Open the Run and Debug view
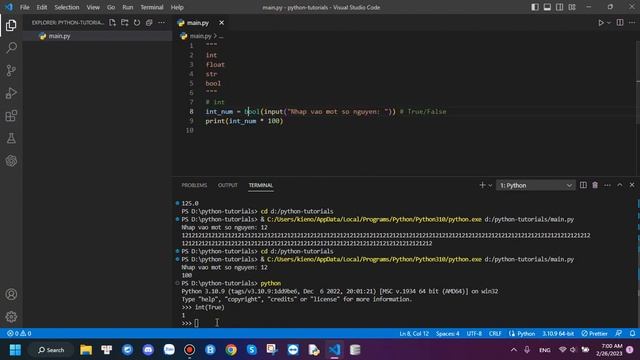Viewport: 640px width, 360px height. pos(11,93)
